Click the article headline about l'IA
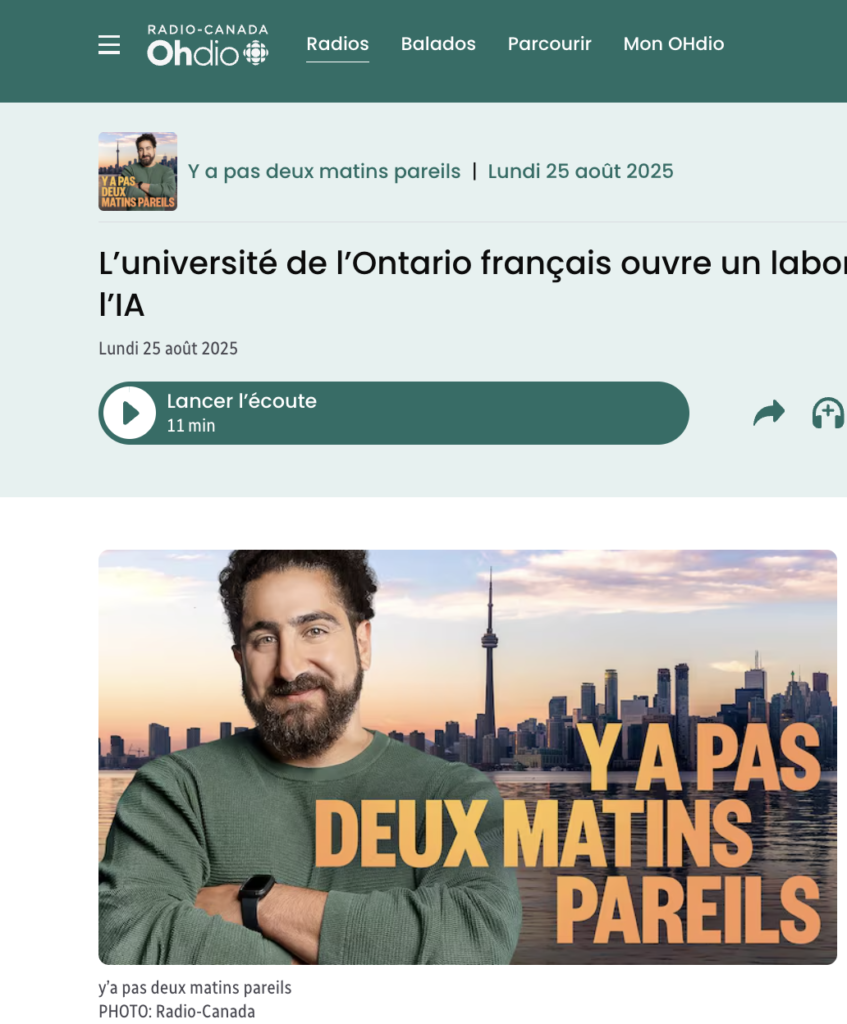The height and width of the screenshot is (1024, 847). (473, 283)
